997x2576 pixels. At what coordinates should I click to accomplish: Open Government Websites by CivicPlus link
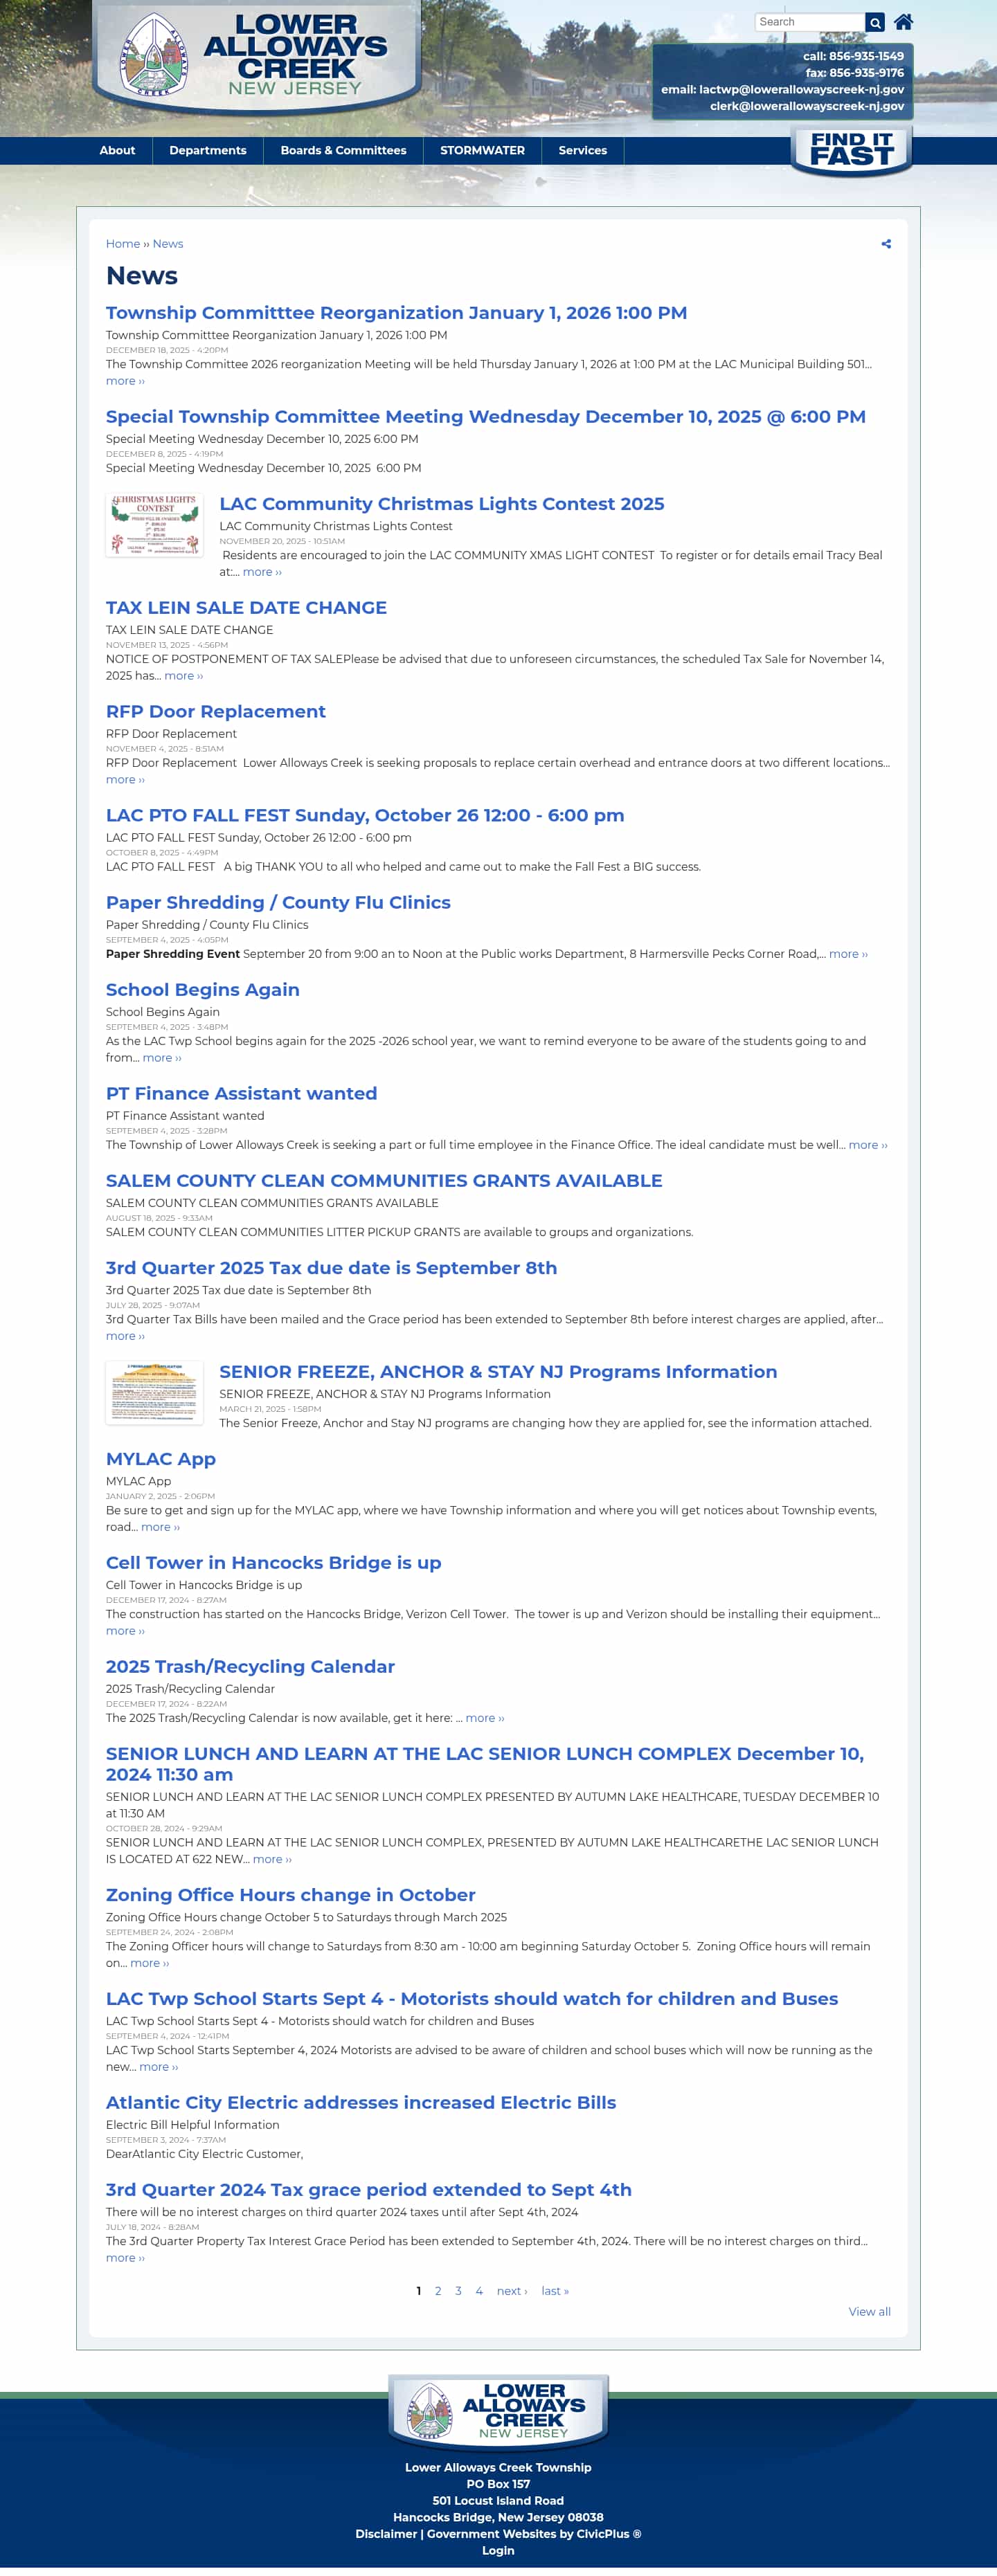pyautogui.click(x=534, y=2534)
